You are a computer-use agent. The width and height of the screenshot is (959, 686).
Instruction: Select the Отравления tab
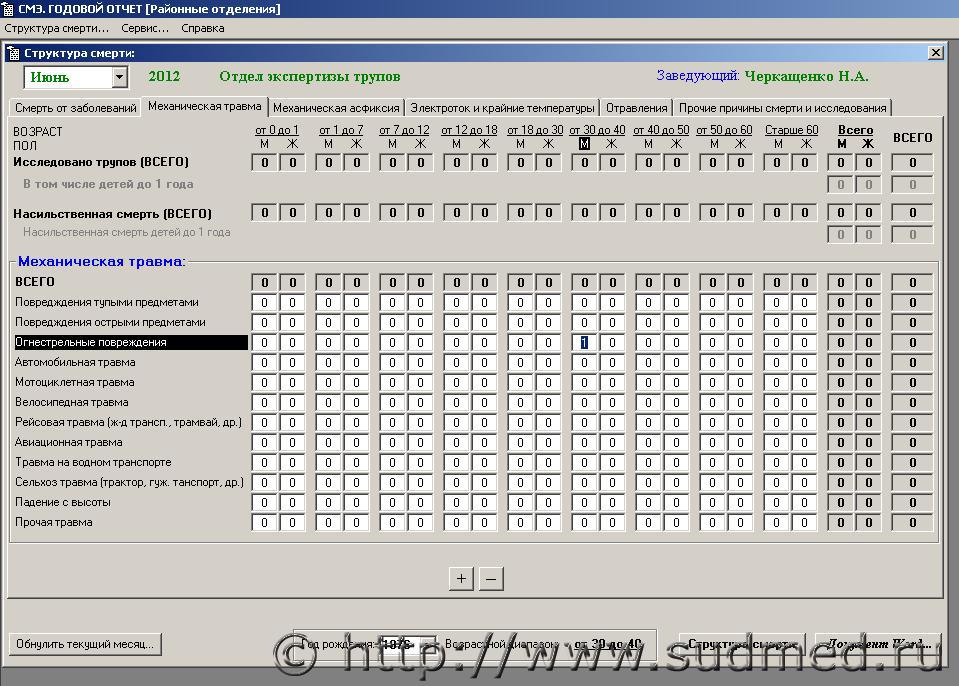[x=636, y=108]
